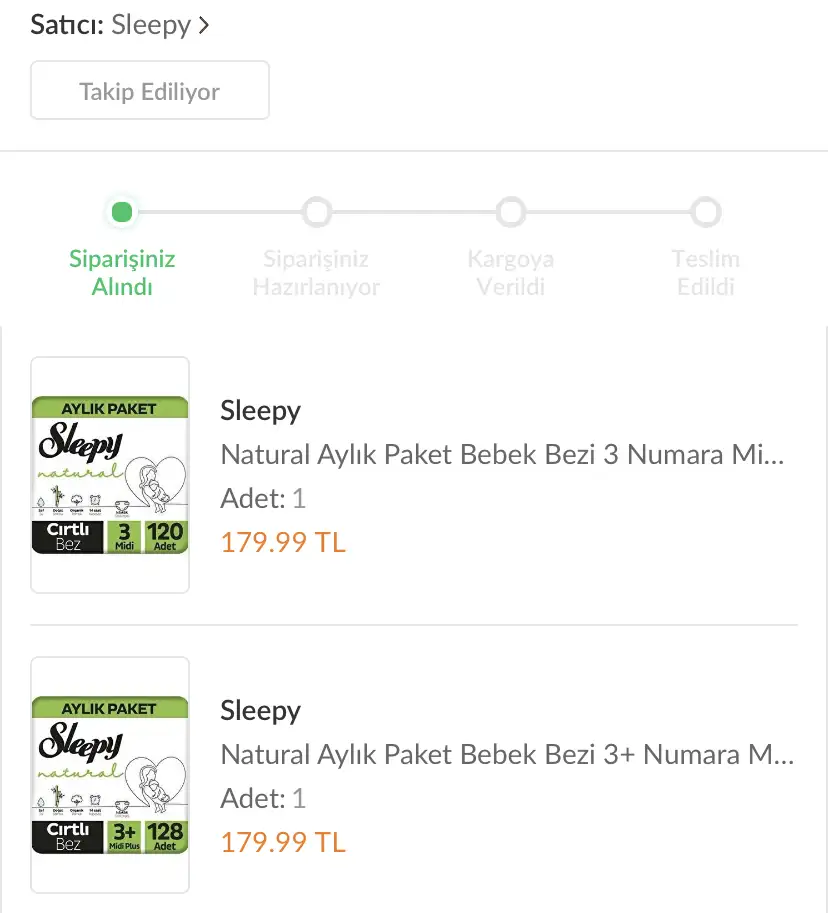Image resolution: width=828 pixels, height=913 pixels.
Task: Open the Bebek Bezi 3 Numara product title
Action: click(x=502, y=455)
